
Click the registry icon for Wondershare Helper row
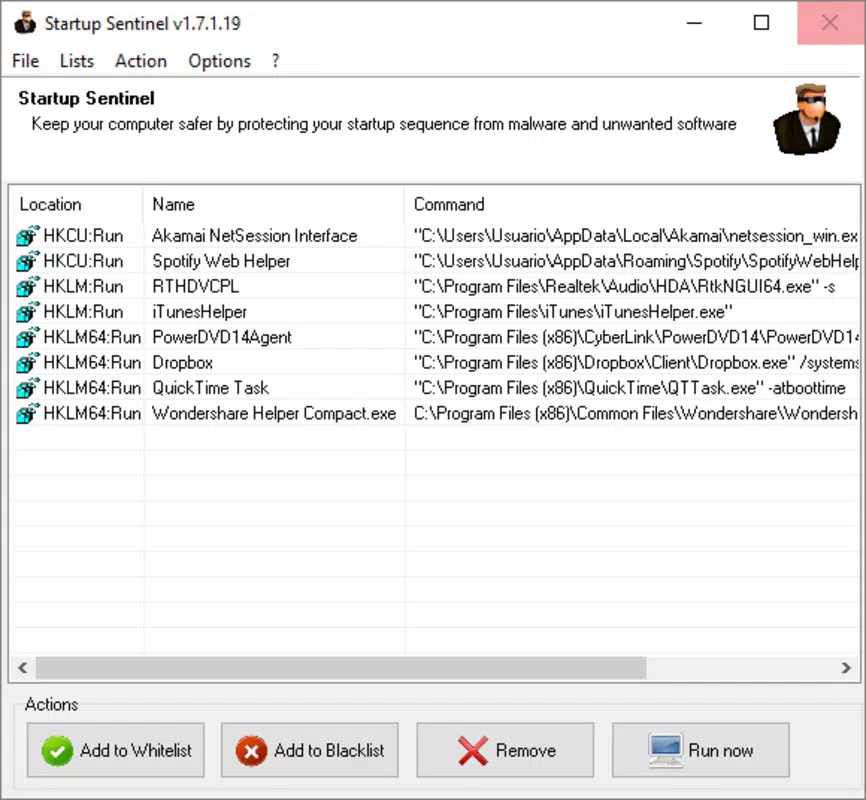[28, 413]
